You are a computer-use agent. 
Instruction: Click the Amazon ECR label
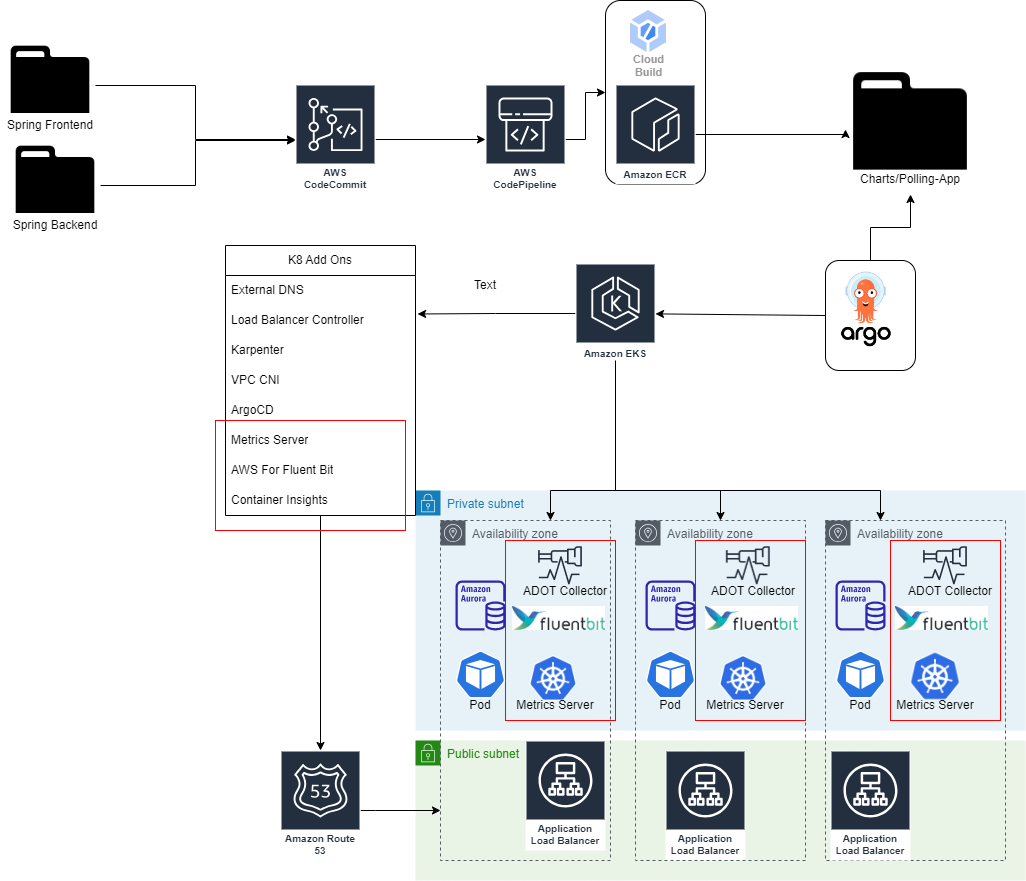click(x=655, y=175)
